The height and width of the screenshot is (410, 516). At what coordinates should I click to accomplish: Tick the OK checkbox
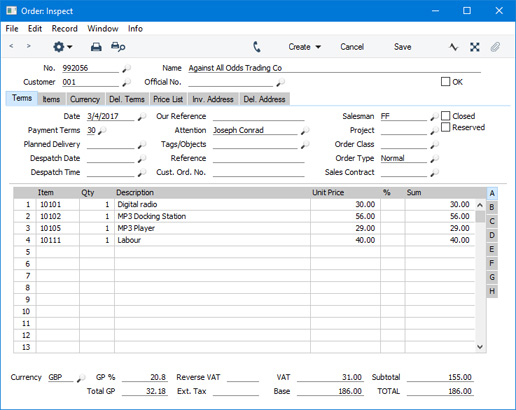tap(445, 82)
